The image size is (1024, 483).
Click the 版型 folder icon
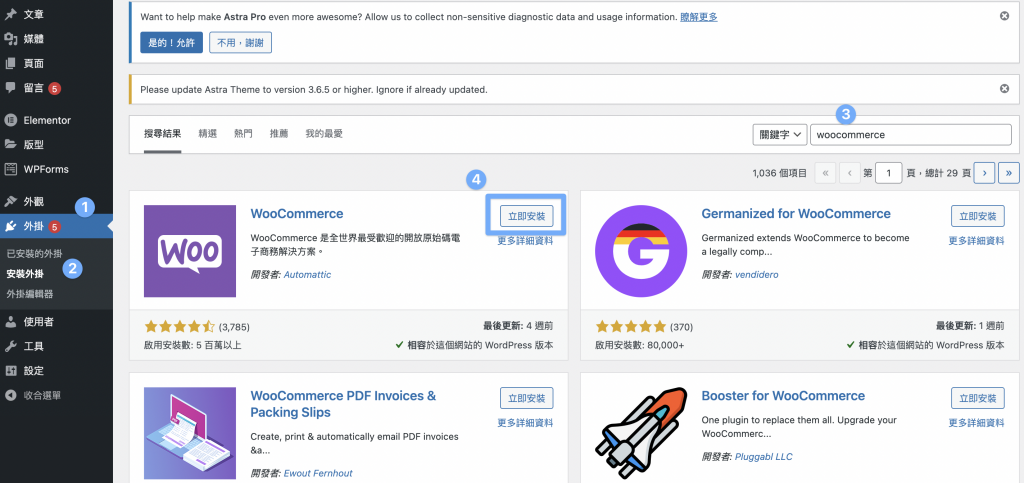tap(10, 144)
